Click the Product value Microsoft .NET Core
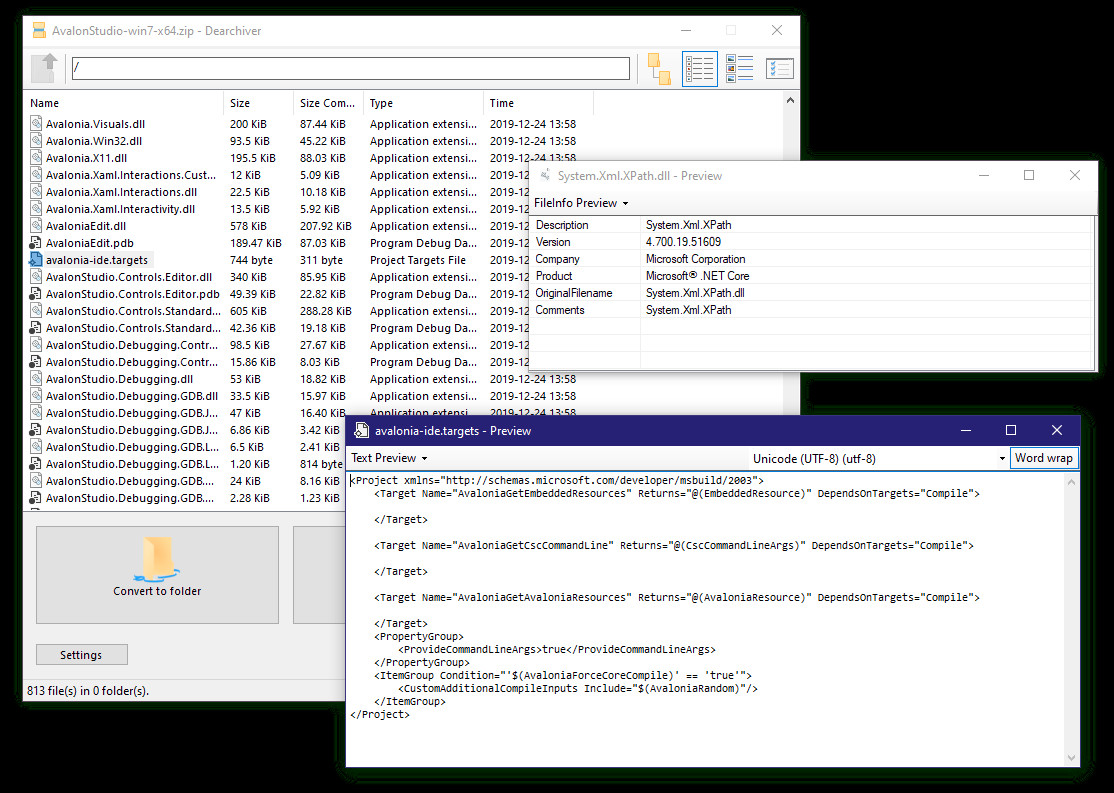The height and width of the screenshot is (793, 1114). tap(697, 276)
